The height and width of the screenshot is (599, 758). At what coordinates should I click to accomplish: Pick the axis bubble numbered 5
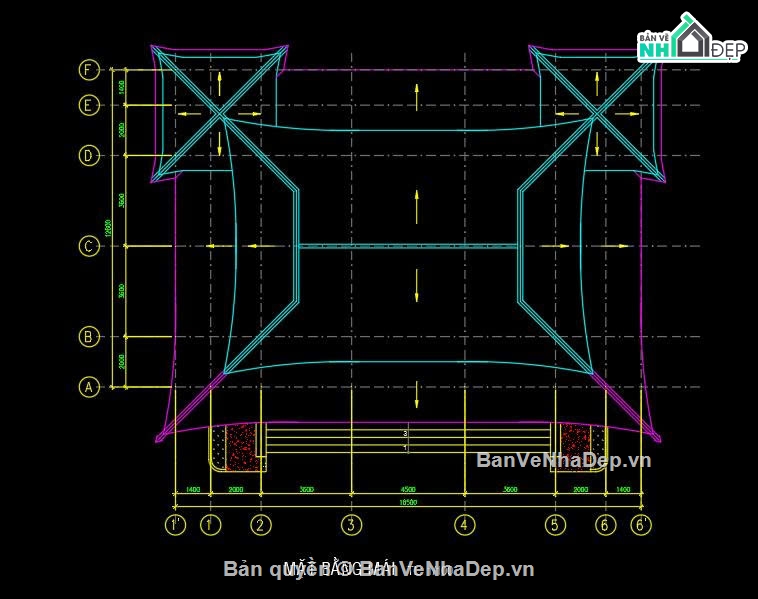[x=555, y=525]
